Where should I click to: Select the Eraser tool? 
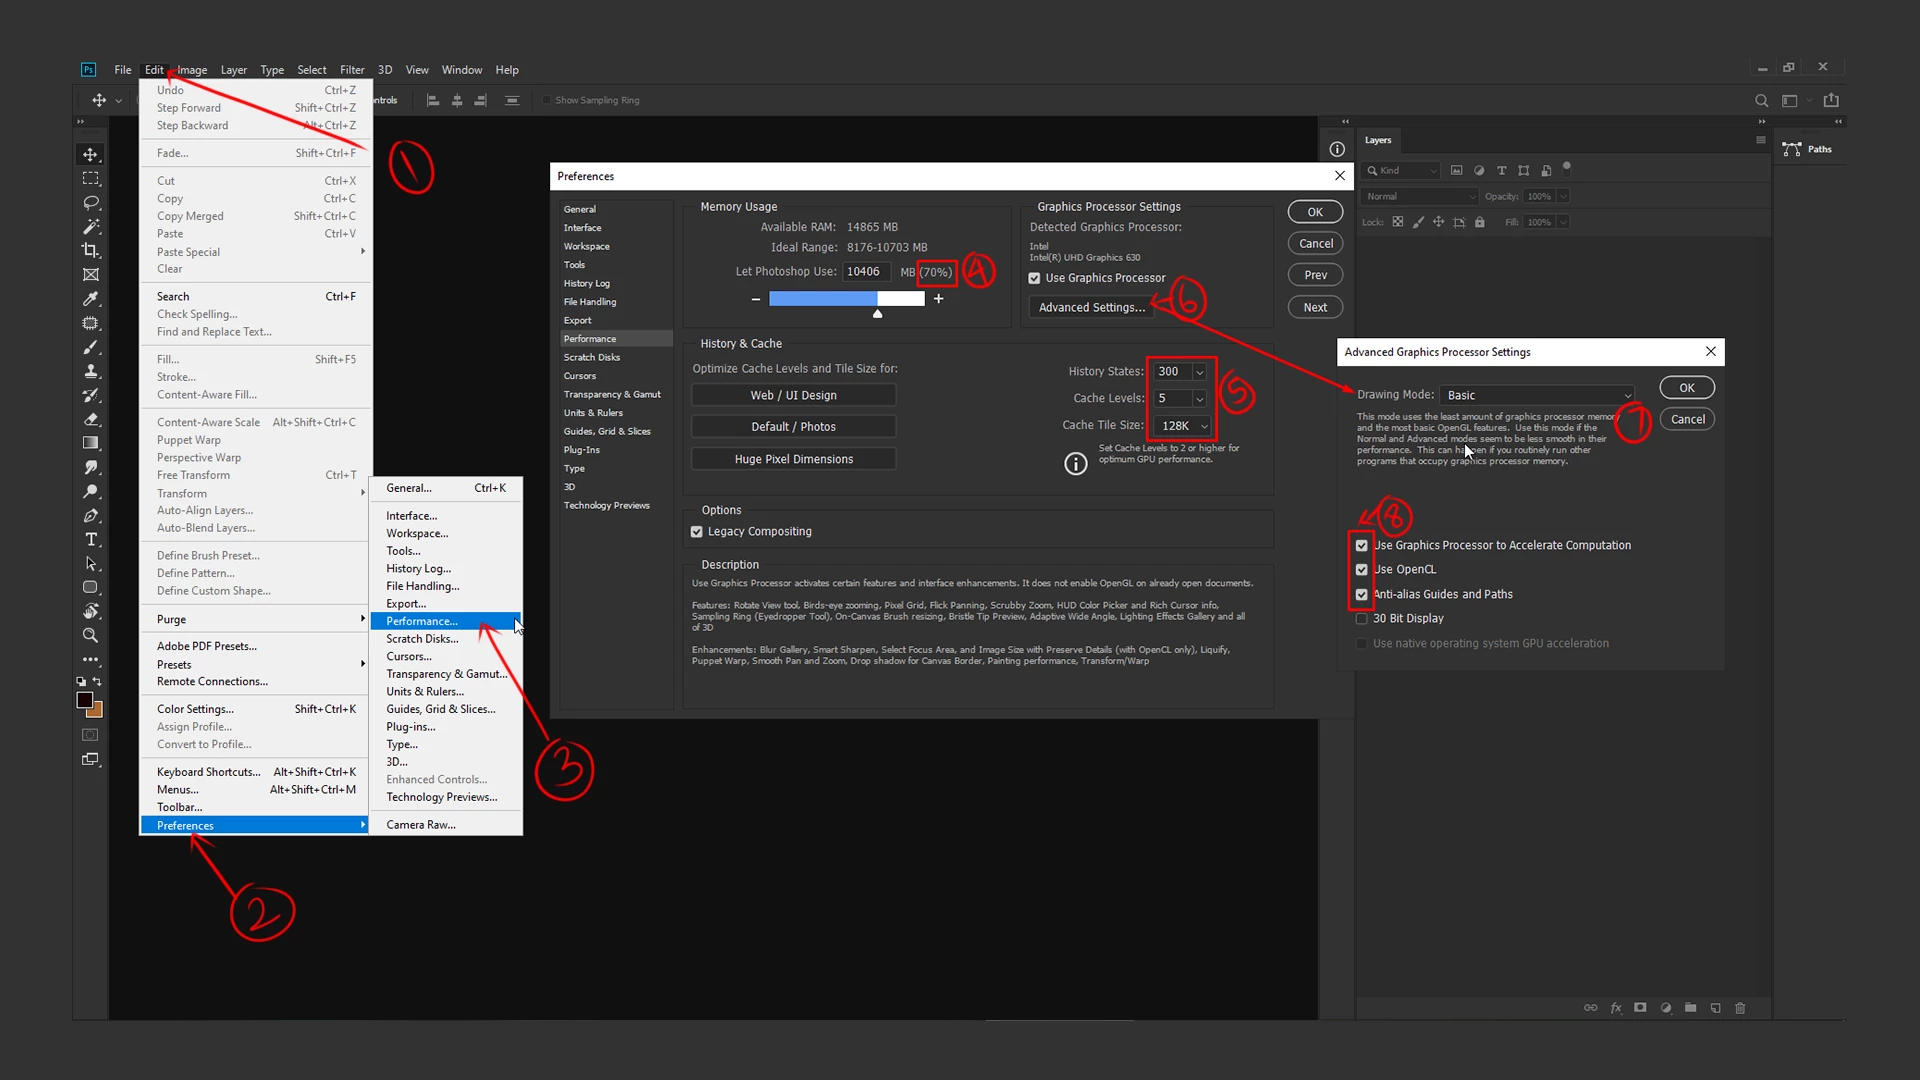click(x=91, y=419)
